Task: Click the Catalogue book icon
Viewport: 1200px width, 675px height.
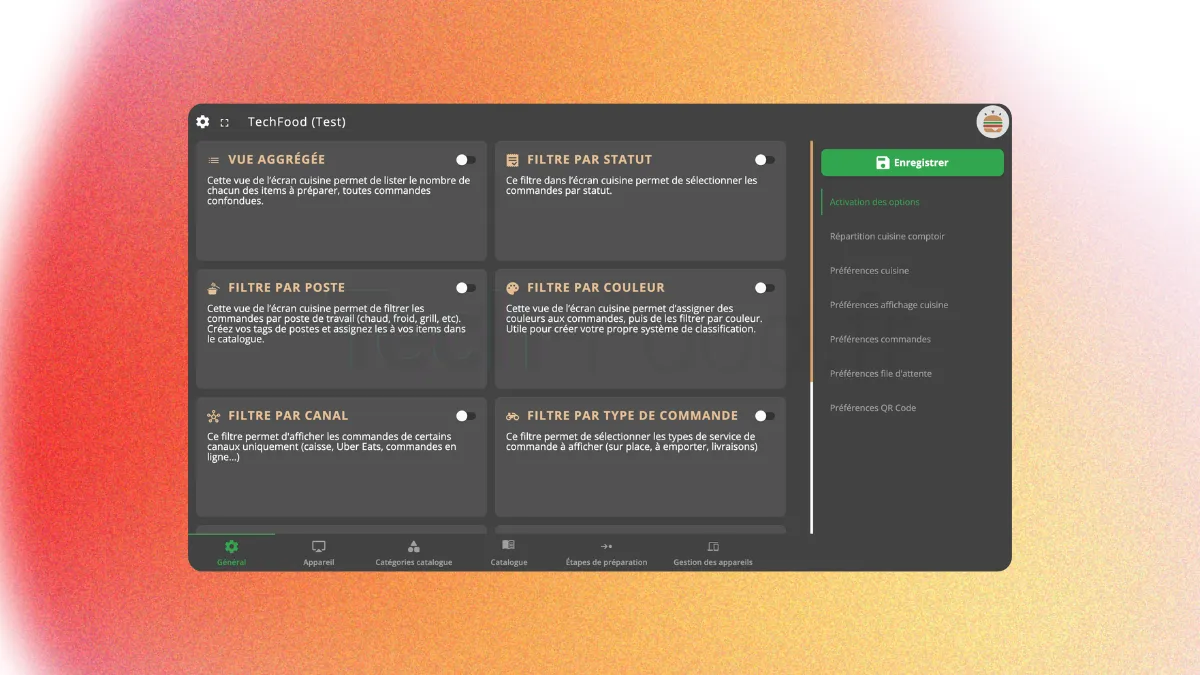Action: pyautogui.click(x=508, y=545)
